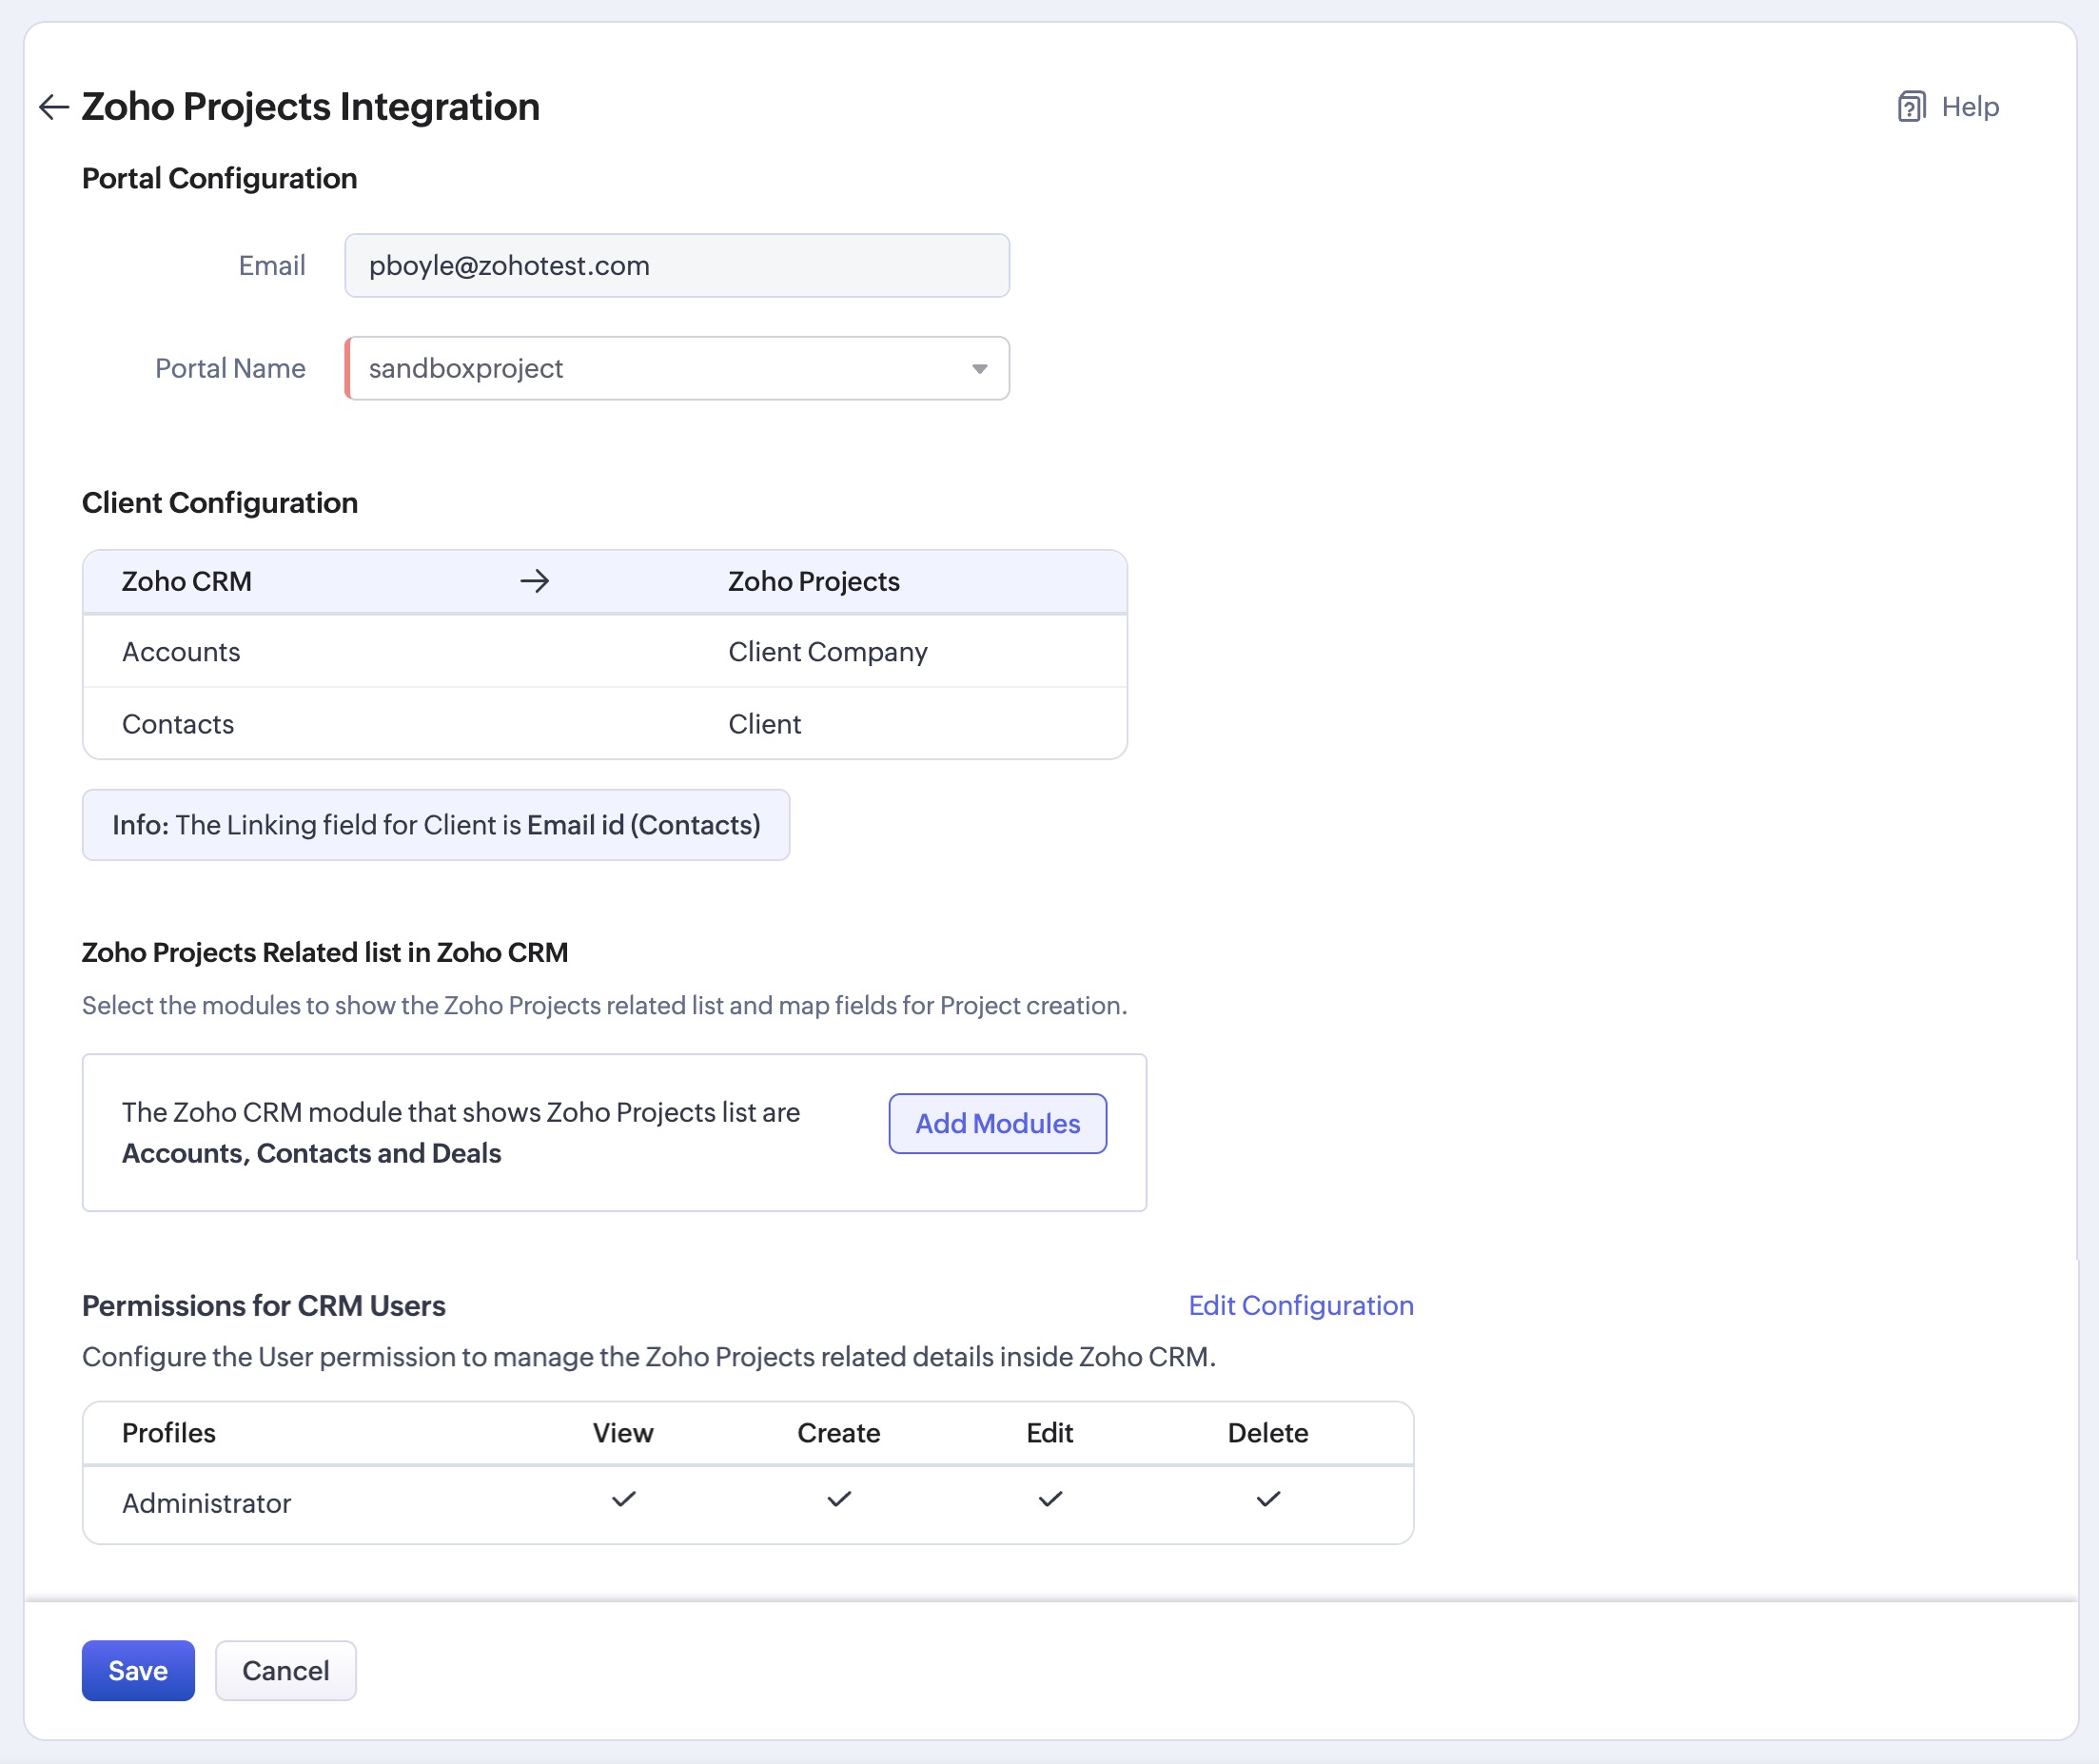Click the Portal Configuration heading

click(x=220, y=178)
